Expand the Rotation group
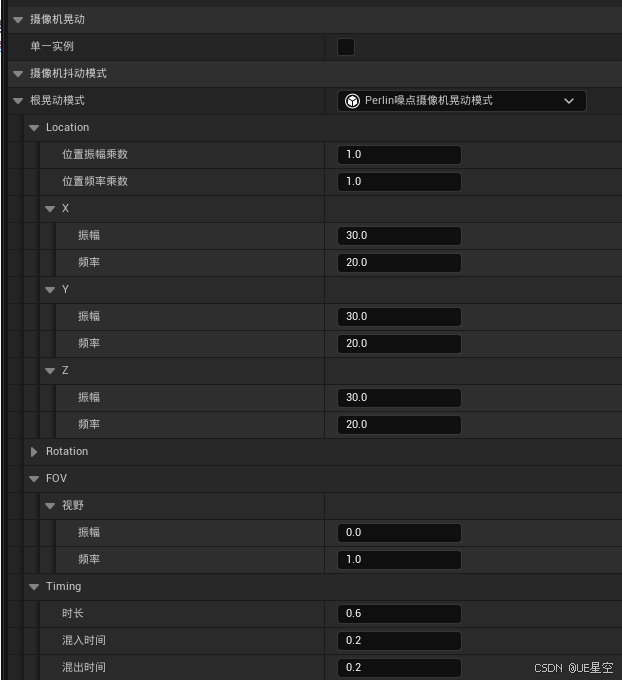 [34, 451]
